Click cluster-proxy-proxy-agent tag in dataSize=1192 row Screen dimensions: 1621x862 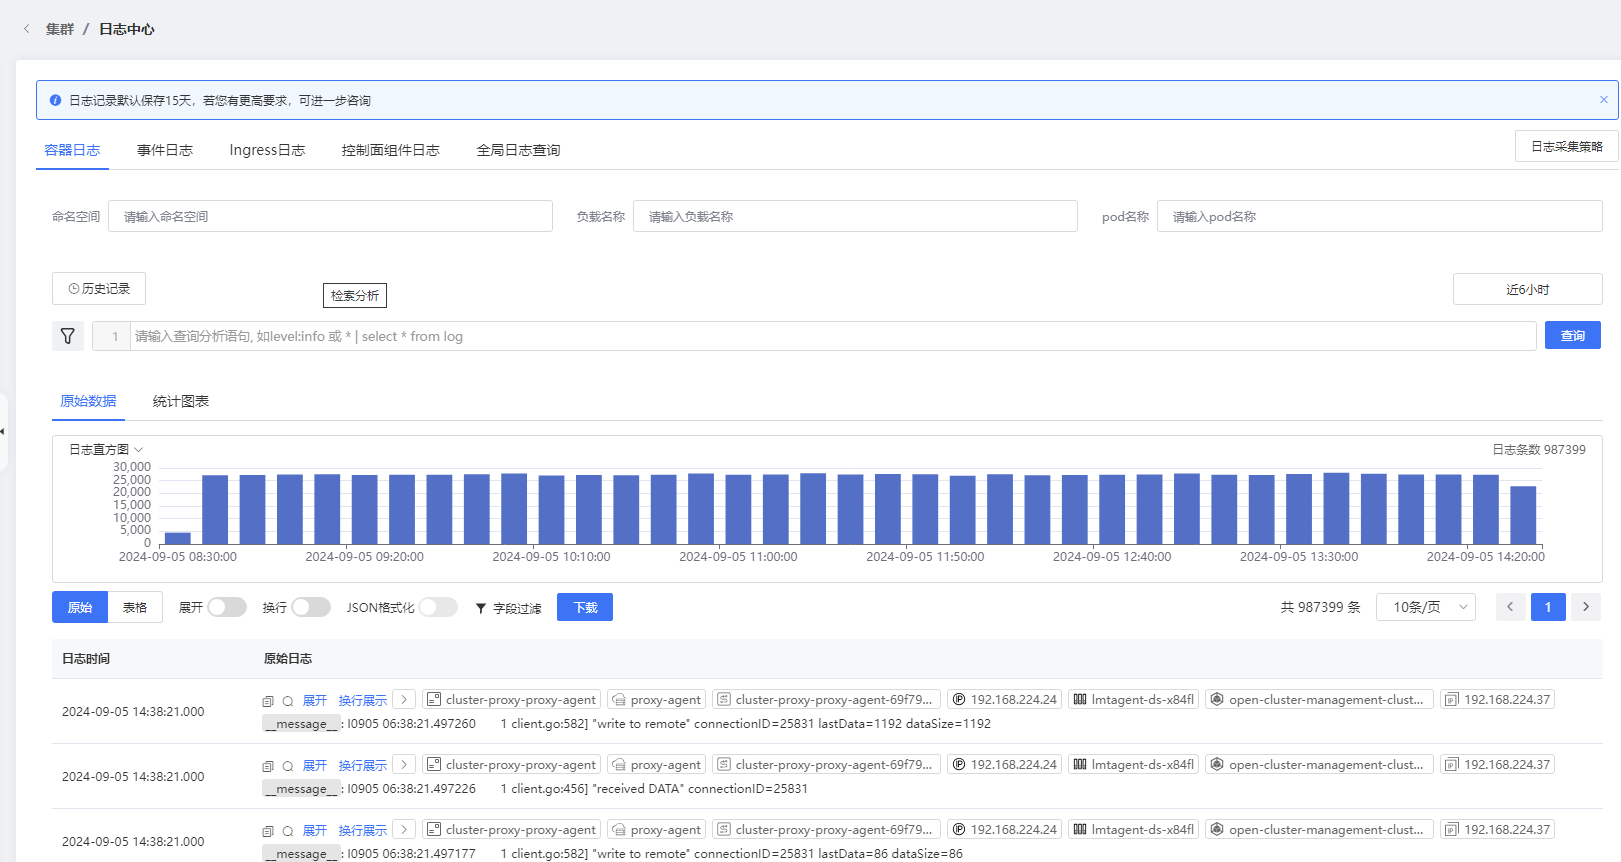tap(511, 700)
